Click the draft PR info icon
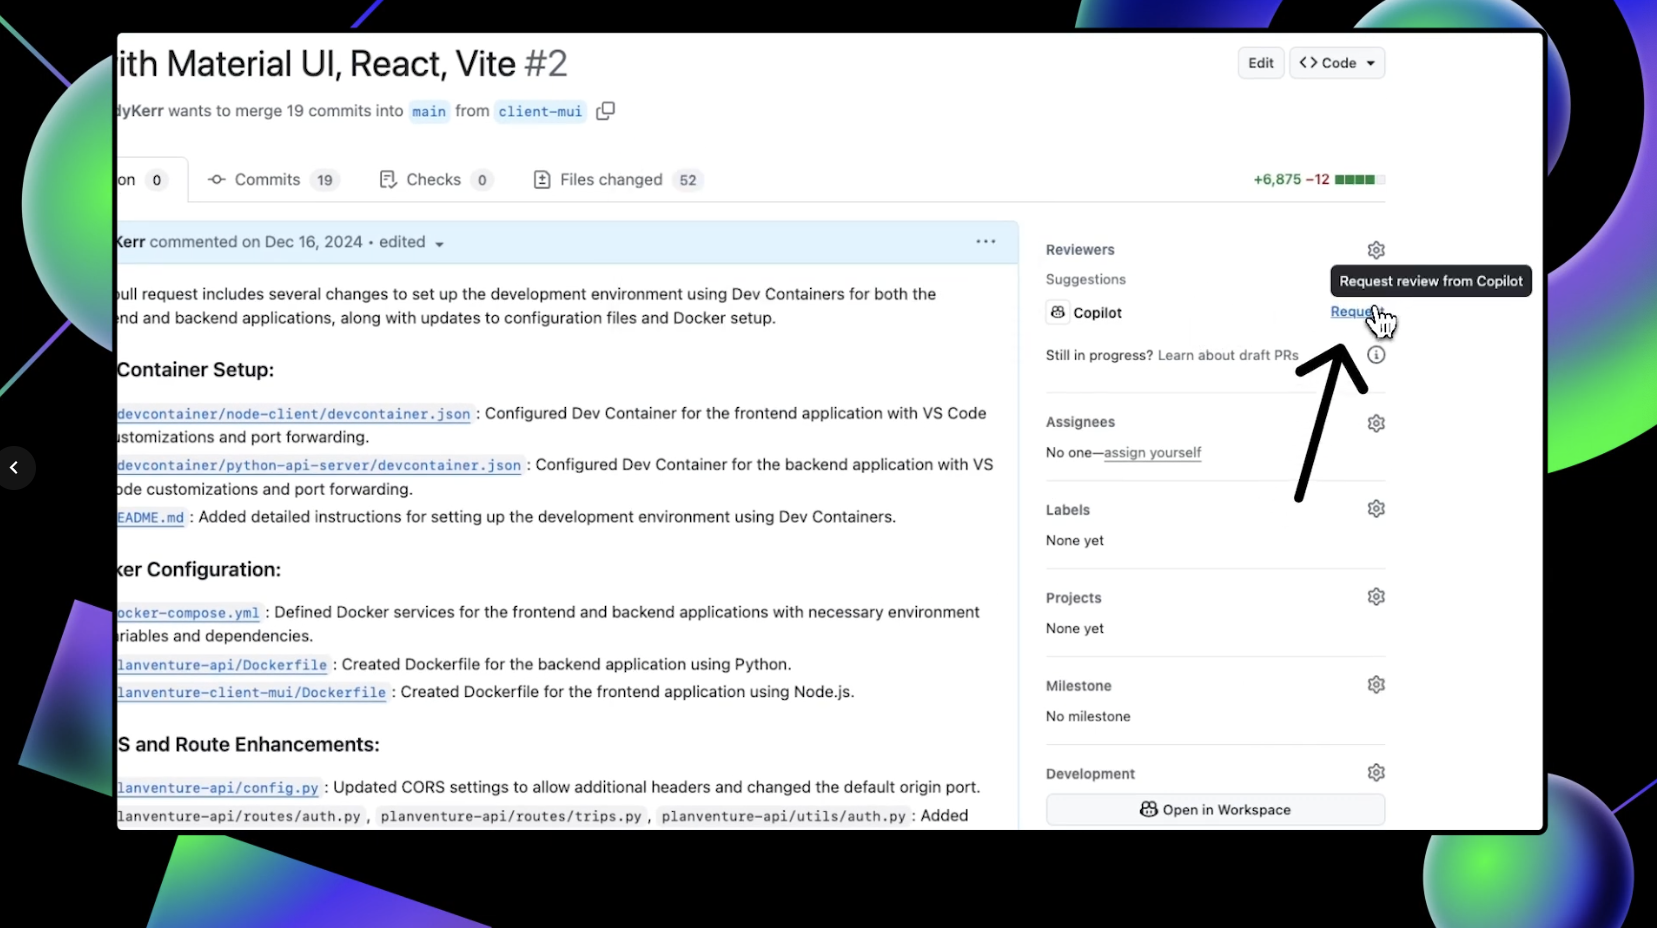Viewport: 1657px width, 928px height. point(1376,354)
